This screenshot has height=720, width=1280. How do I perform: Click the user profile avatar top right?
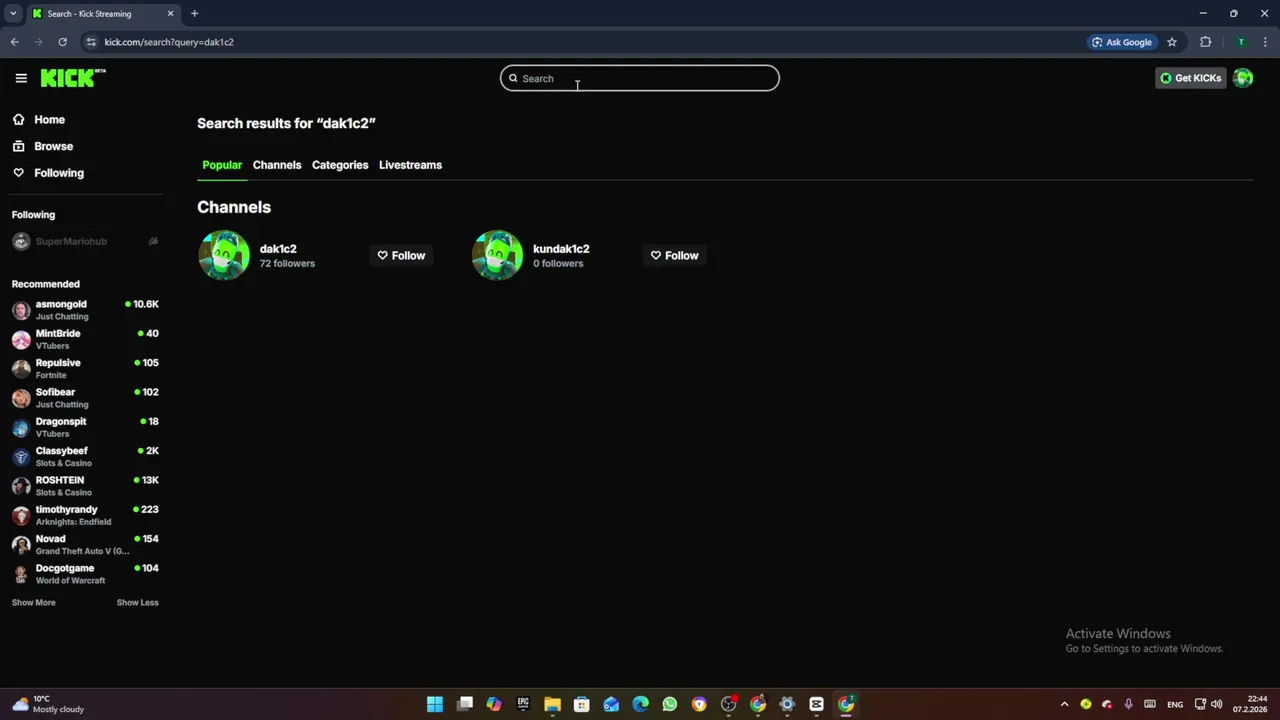coord(1243,78)
